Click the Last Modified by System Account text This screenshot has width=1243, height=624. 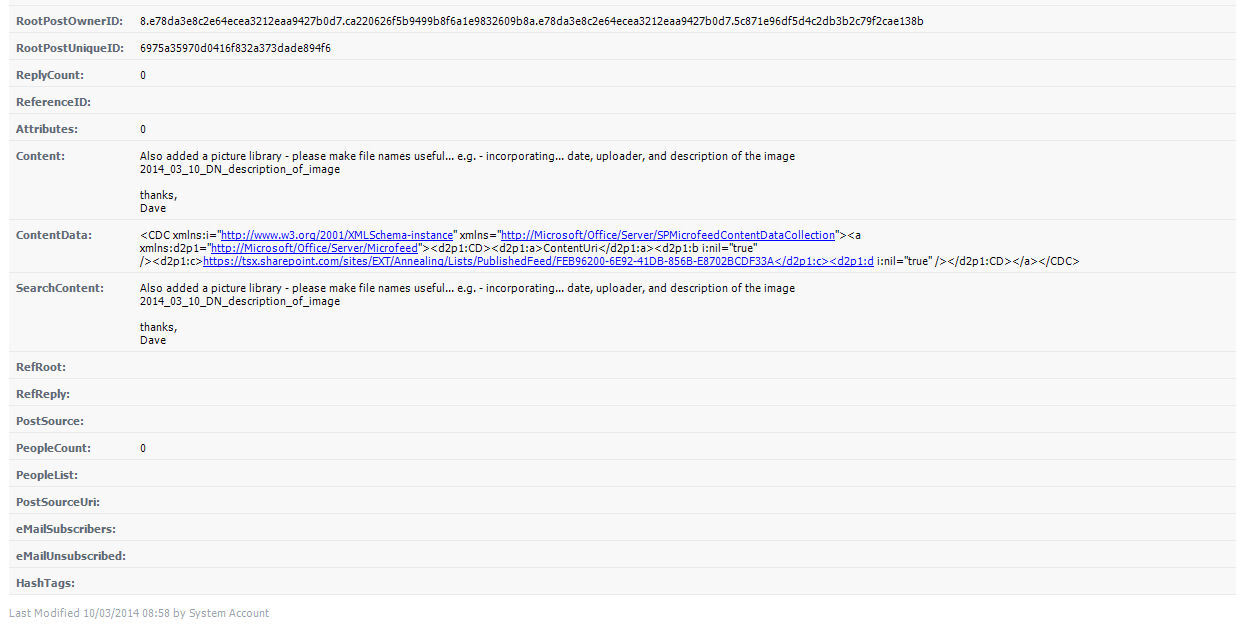pos(139,613)
